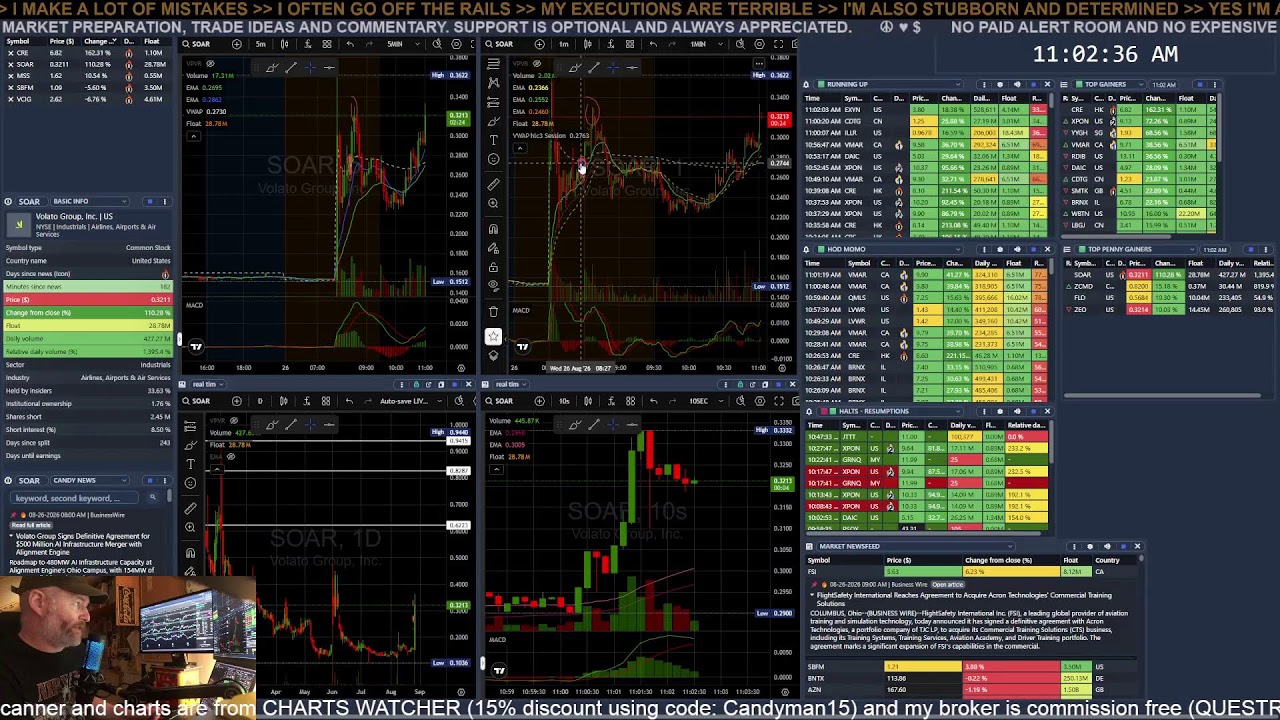This screenshot has width=1280, height=720.
Task: Toggle Halts - Resumptions alert bell
Action: pyautogui.click(x=809, y=411)
